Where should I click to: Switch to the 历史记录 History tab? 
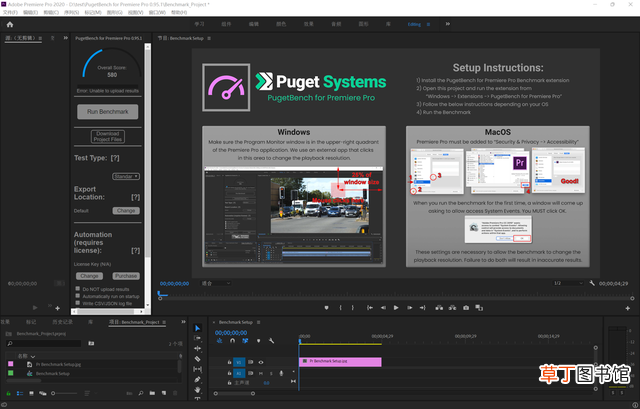tap(62, 322)
